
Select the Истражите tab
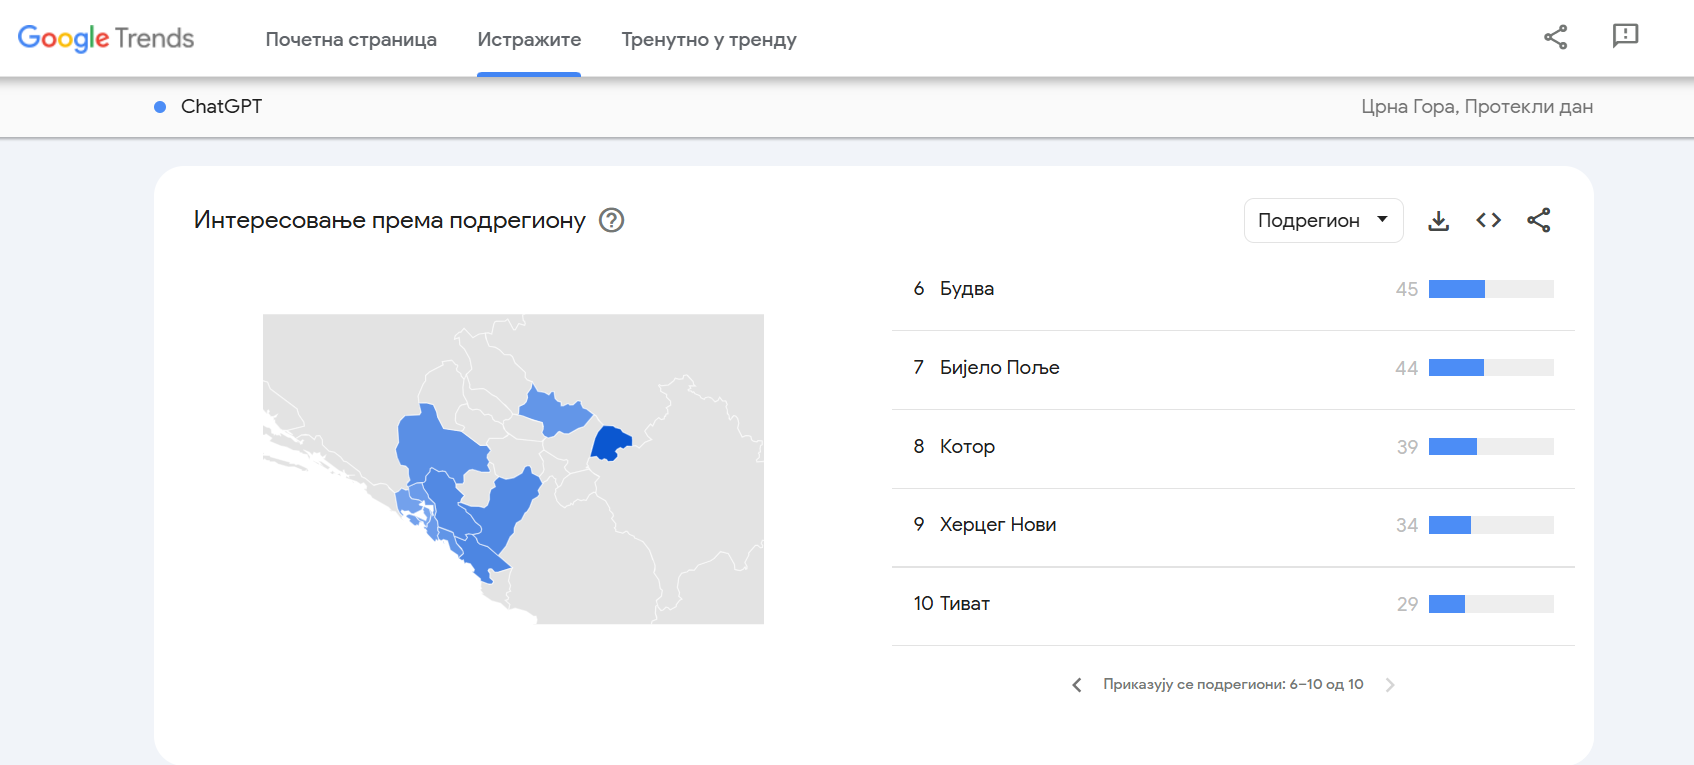click(529, 39)
